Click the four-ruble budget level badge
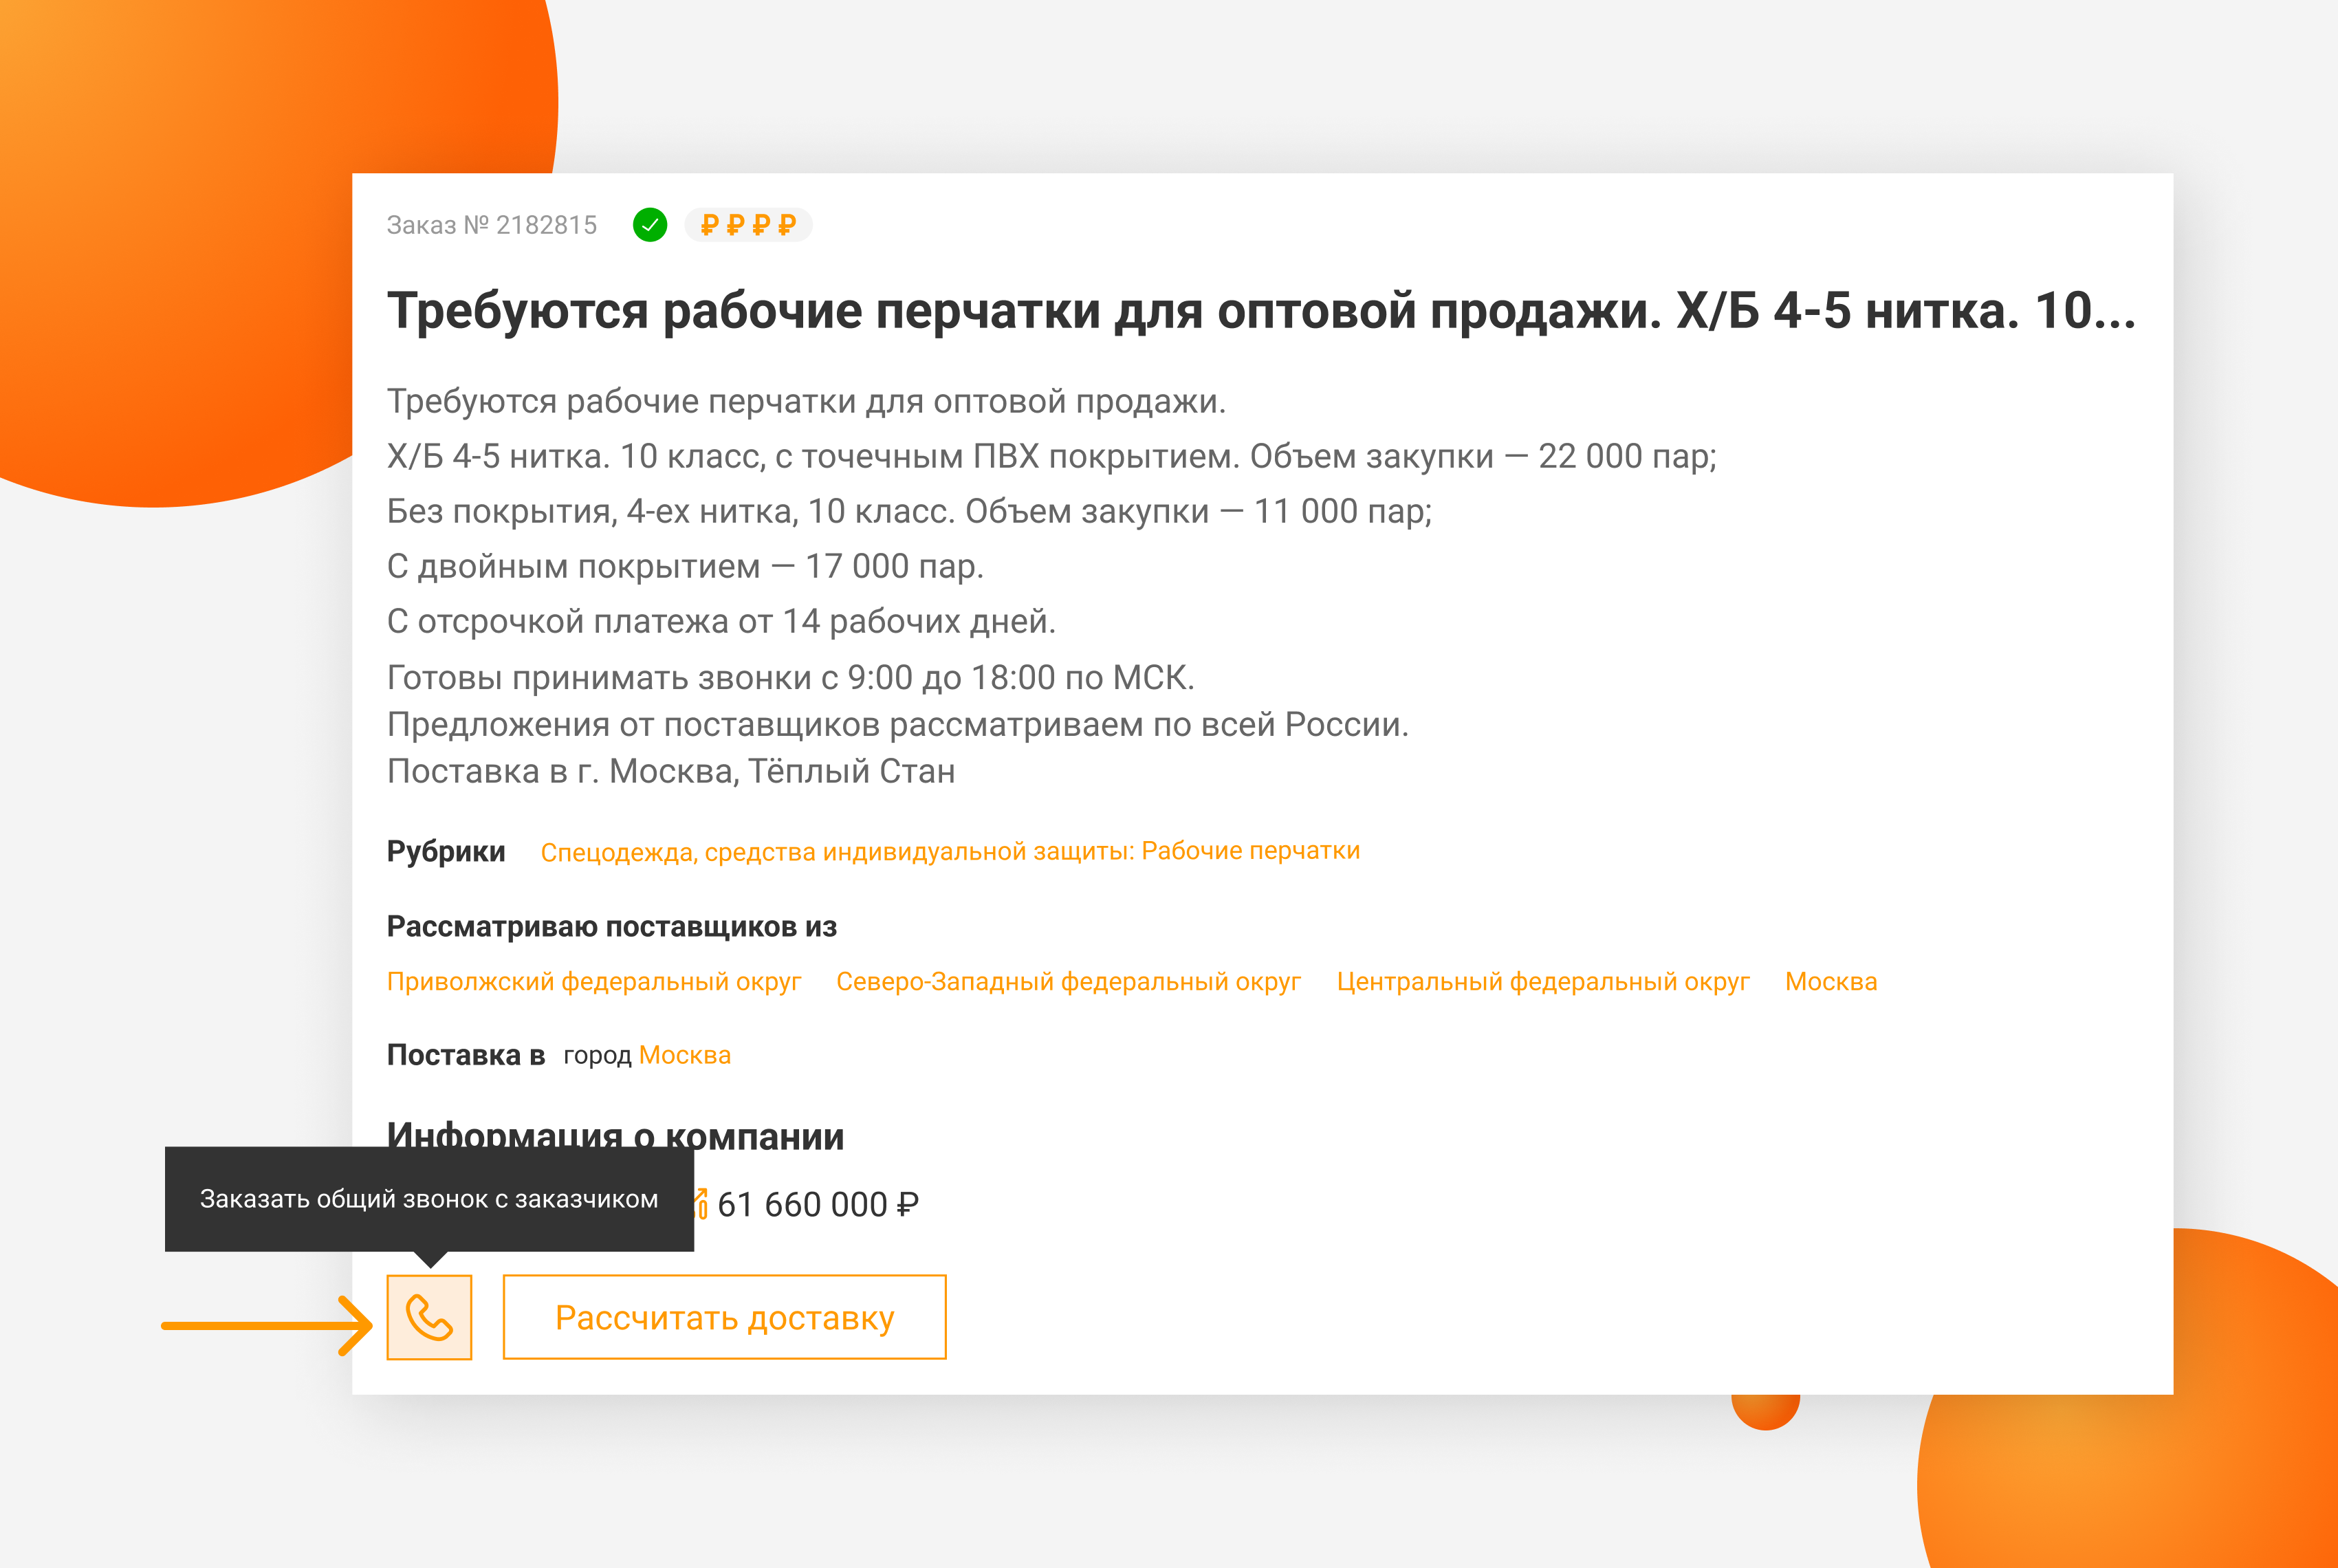 (748, 225)
